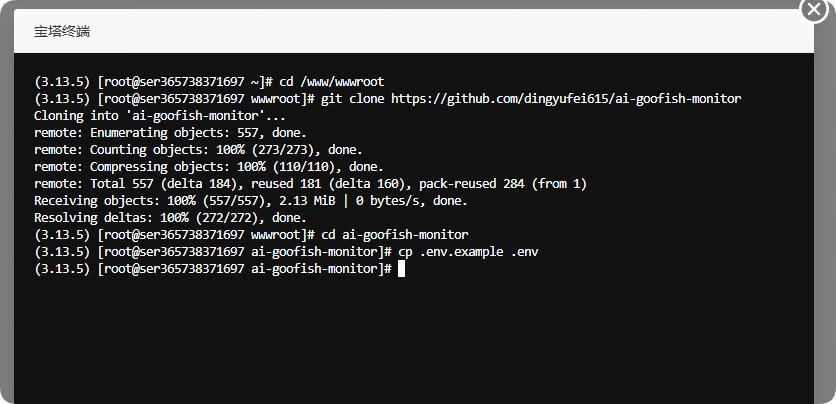The image size is (836, 404).
Task: Click the 'pack-reused 284 (from 1)' text
Action: (503, 184)
